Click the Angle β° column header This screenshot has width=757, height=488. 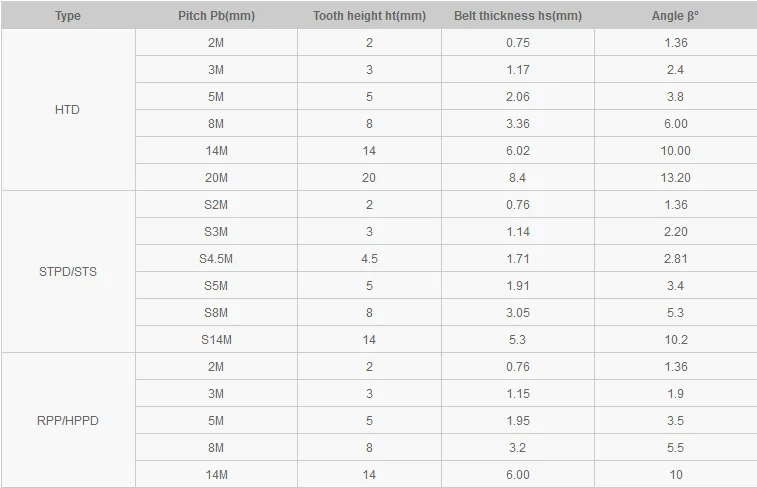pos(675,16)
